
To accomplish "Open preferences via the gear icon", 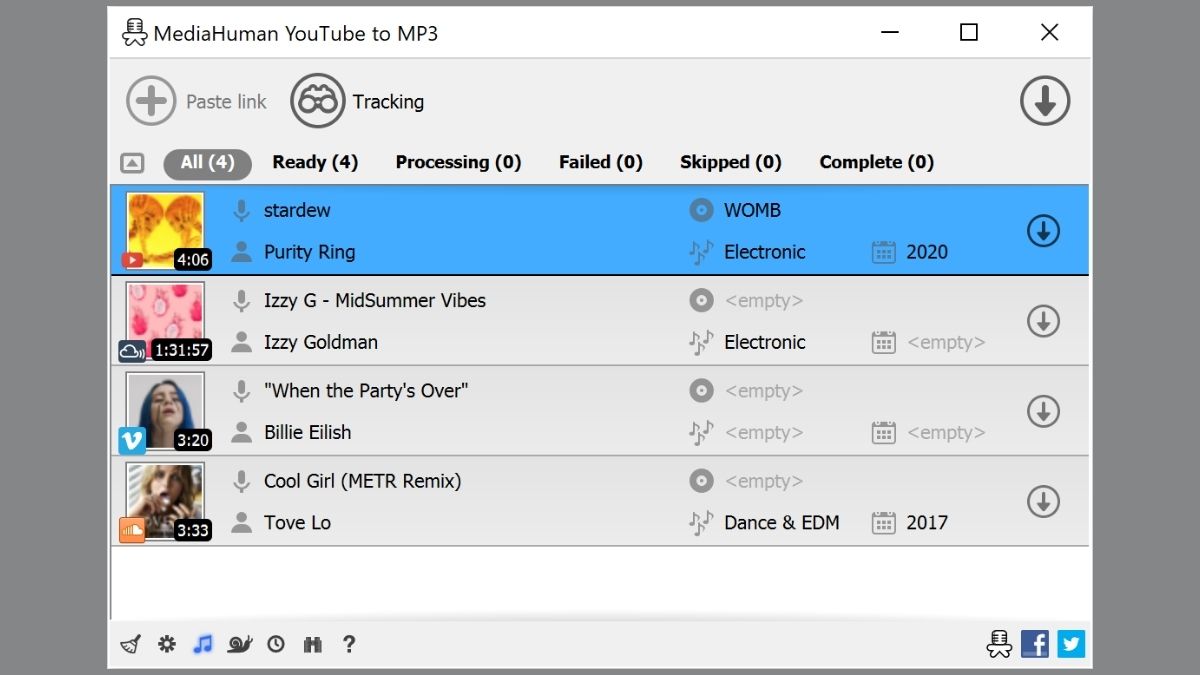I will (x=166, y=644).
